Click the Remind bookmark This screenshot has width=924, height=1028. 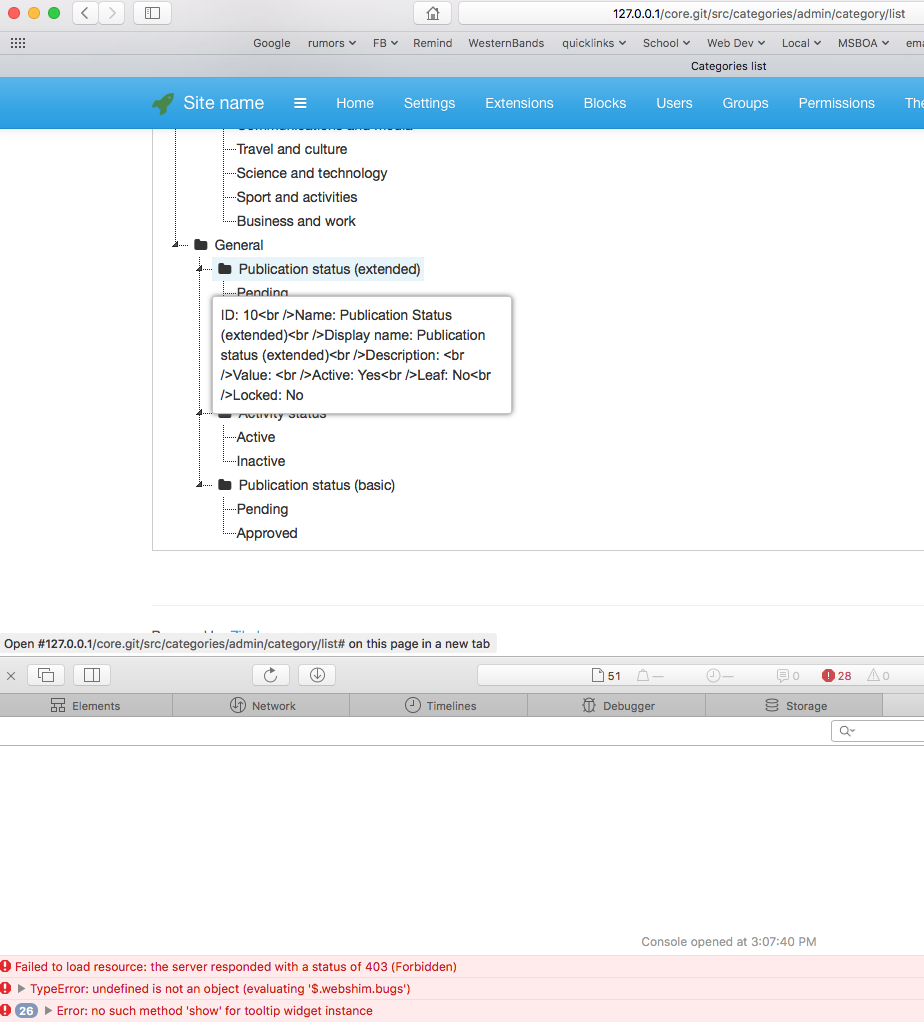coord(432,43)
